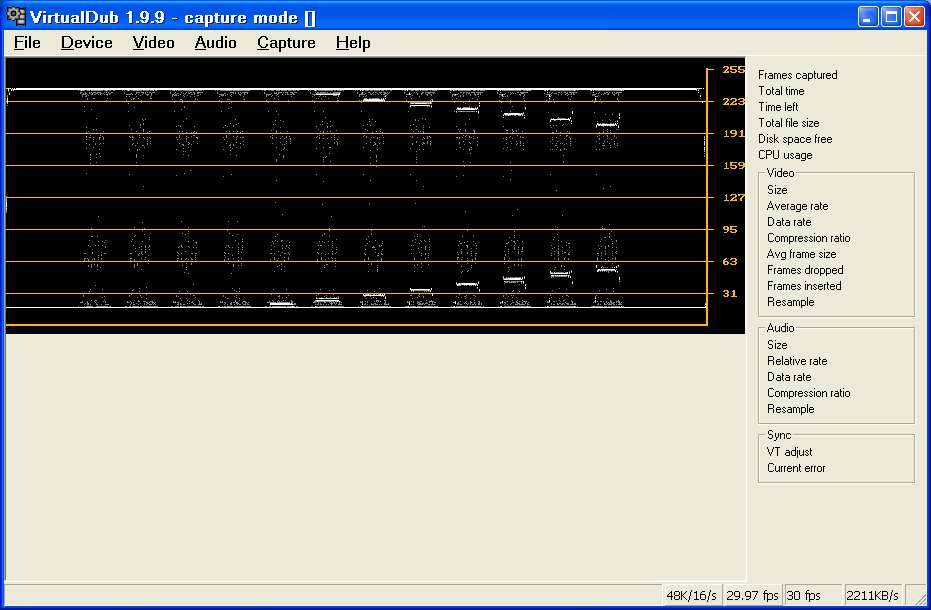Click the CPU usage label in the info panel
The width and height of the screenshot is (931, 610).
coord(785,155)
